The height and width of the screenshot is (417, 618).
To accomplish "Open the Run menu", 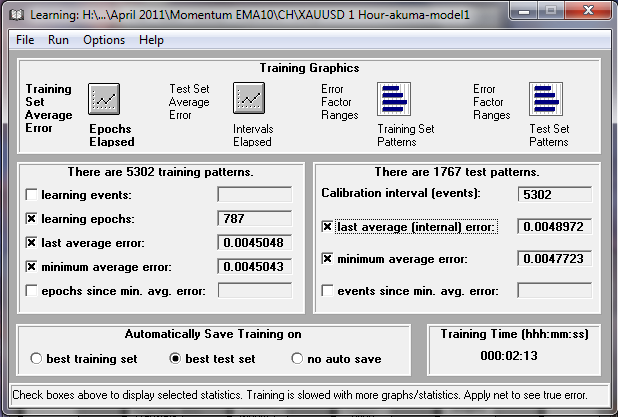I will pos(58,40).
